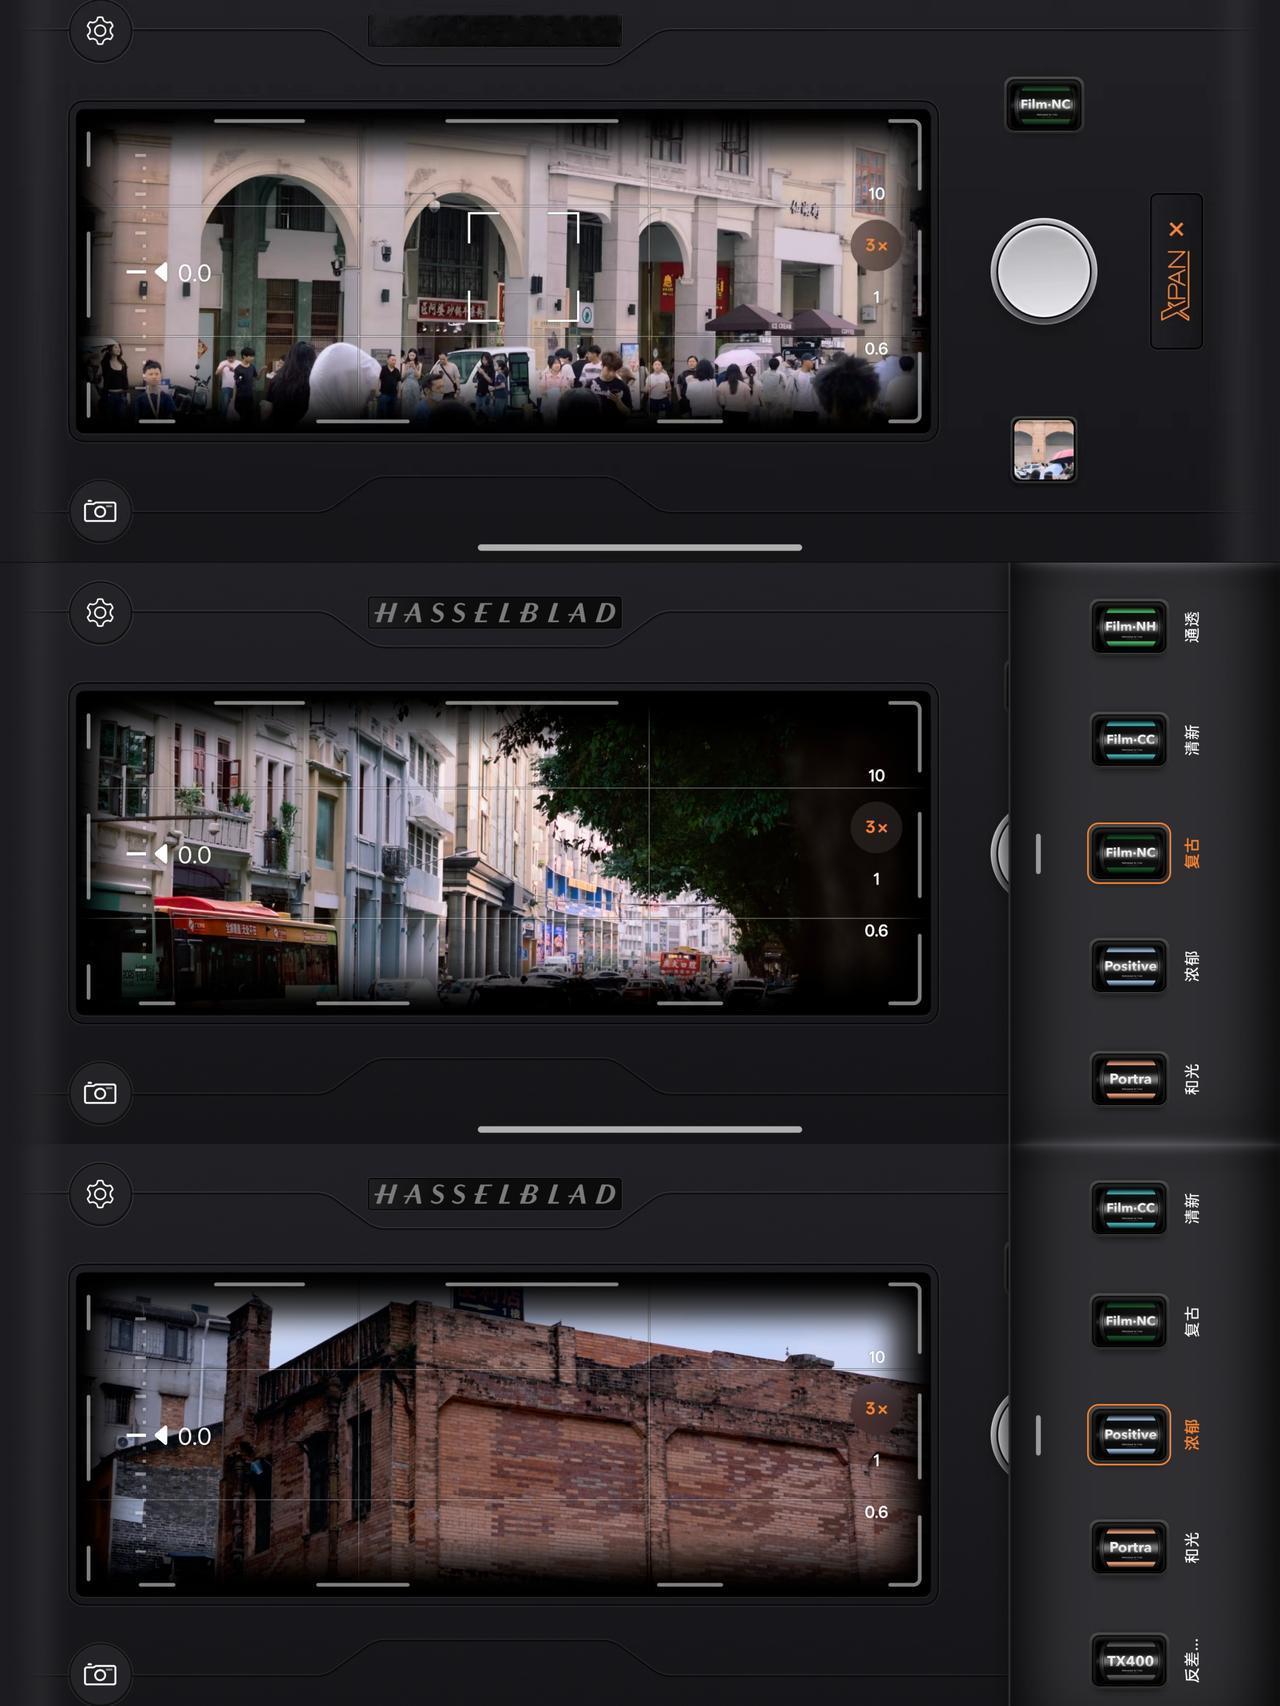Switch camera icon in top panel
Image resolution: width=1280 pixels, height=1706 pixels.
pyautogui.click(x=100, y=511)
